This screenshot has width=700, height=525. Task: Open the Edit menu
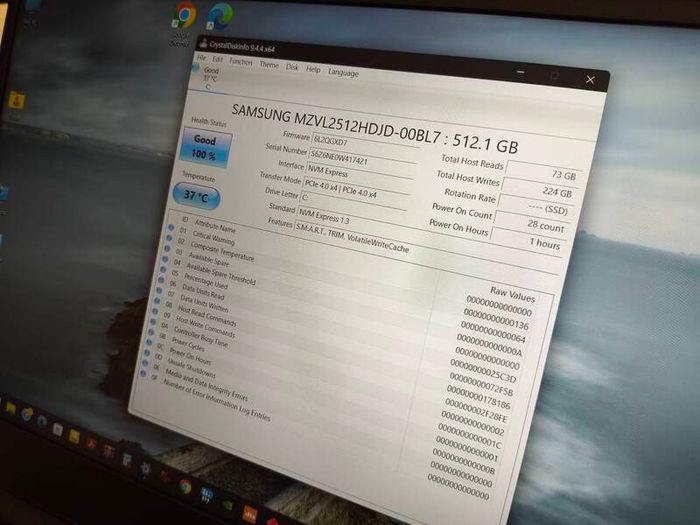pos(217,59)
